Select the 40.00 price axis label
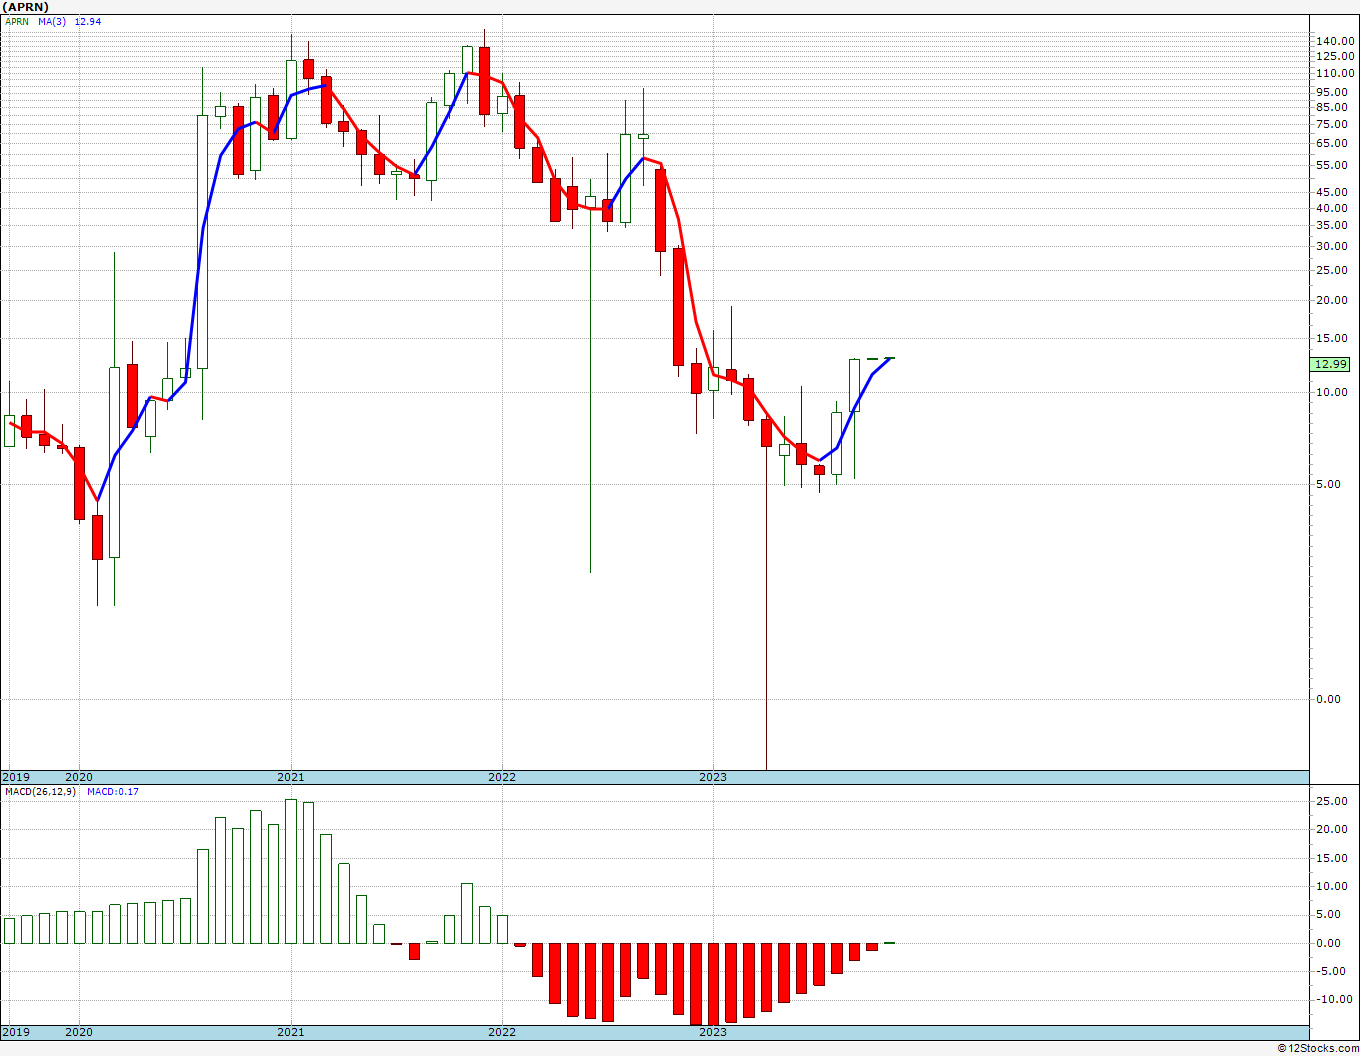This screenshot has height=1056, width=1360. point(1332,208)
